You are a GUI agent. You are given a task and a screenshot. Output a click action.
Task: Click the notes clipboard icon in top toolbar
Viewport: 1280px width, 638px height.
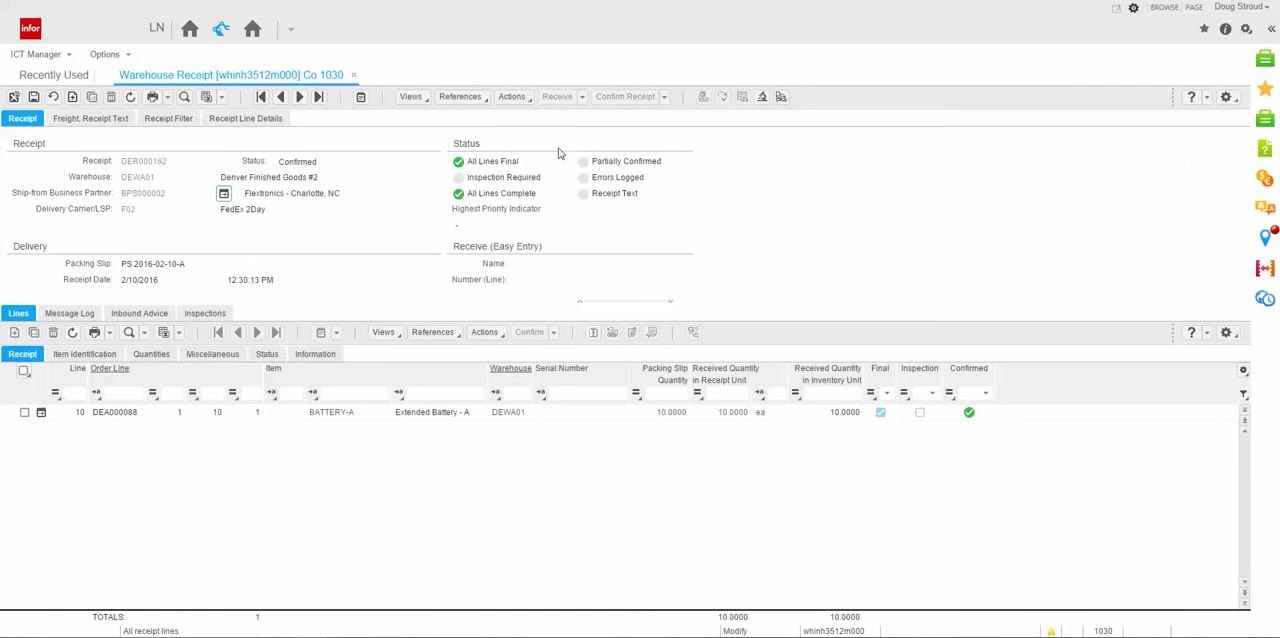(361, 97)
